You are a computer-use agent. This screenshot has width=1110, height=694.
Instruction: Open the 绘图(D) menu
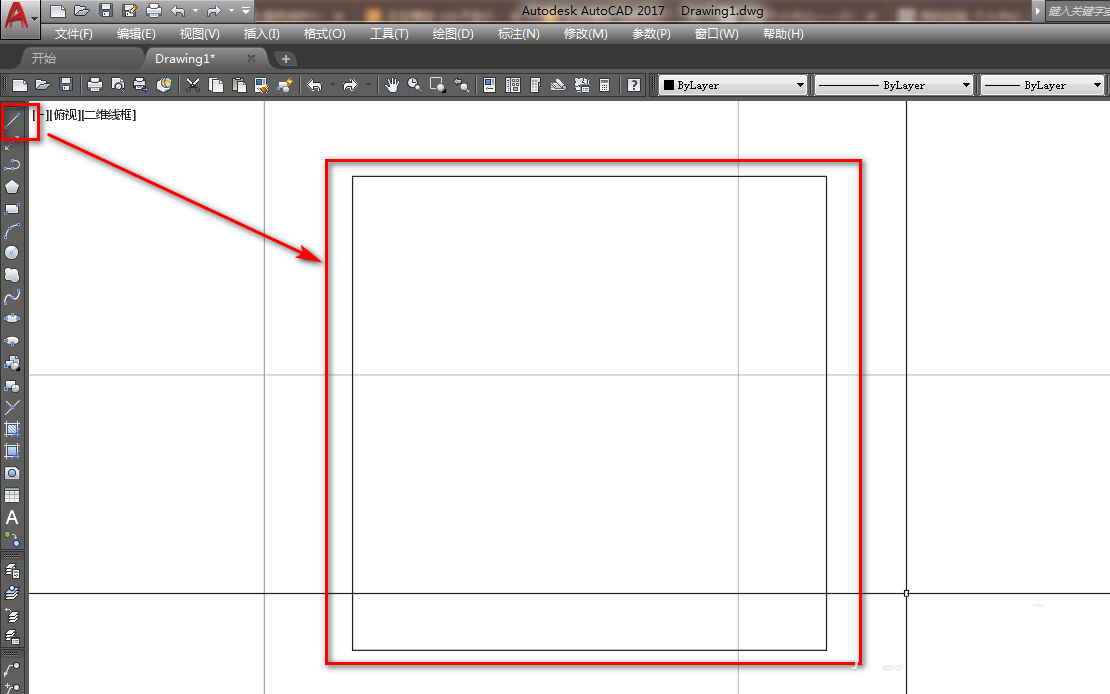point(452,34)
